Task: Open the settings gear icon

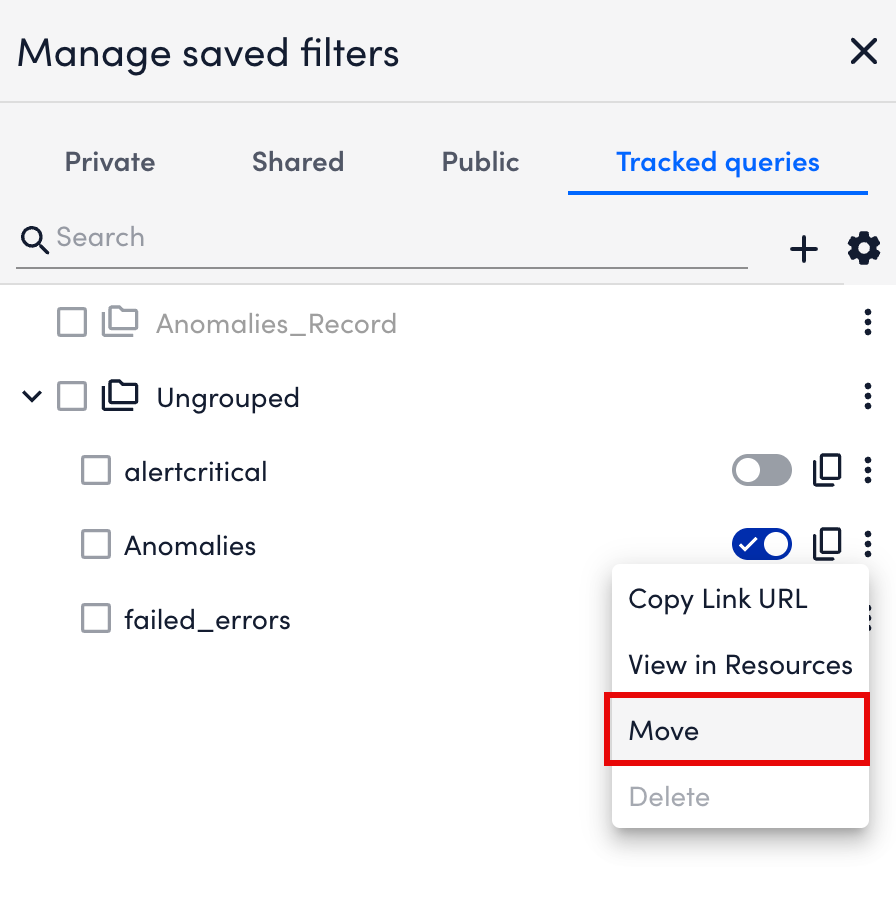Action: pyautogui.click(x=862, y=249)
